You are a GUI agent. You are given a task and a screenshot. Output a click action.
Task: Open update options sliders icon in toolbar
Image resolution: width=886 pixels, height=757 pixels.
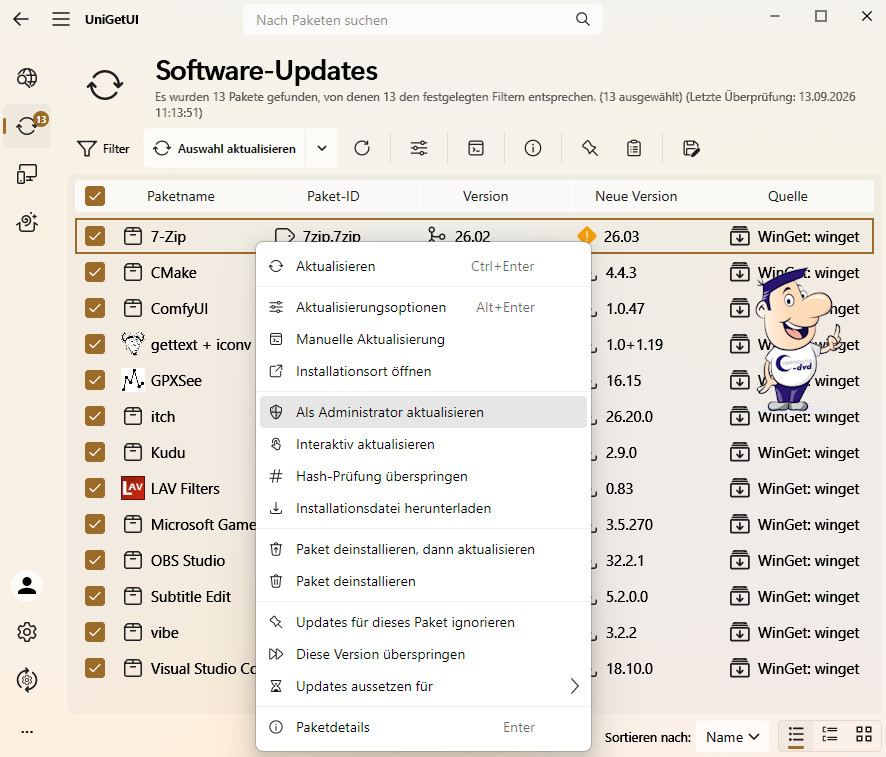[x=419, y=149]
